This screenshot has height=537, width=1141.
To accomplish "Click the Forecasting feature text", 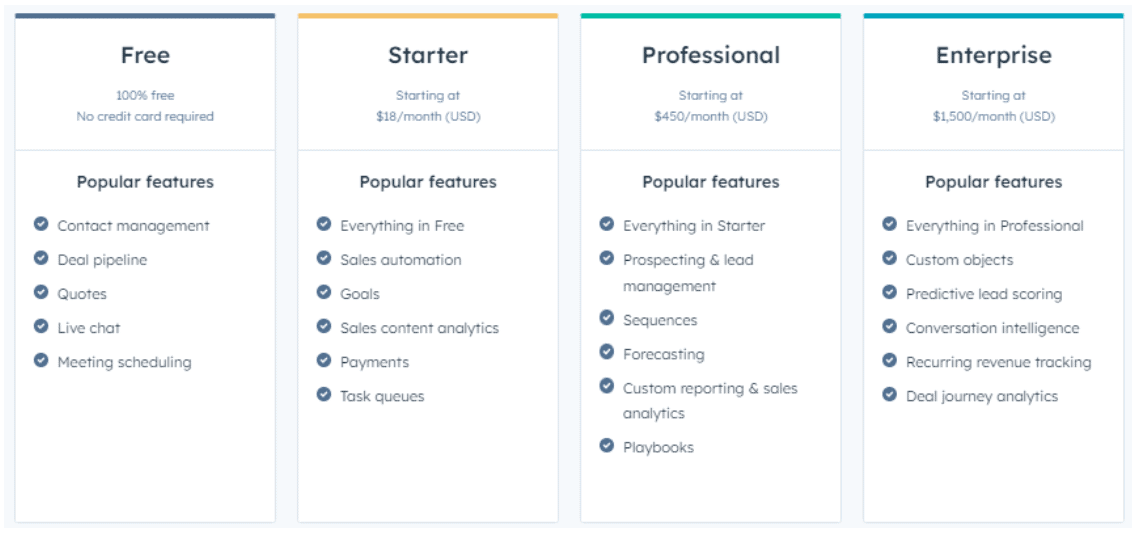I will [x=664, y=354].
